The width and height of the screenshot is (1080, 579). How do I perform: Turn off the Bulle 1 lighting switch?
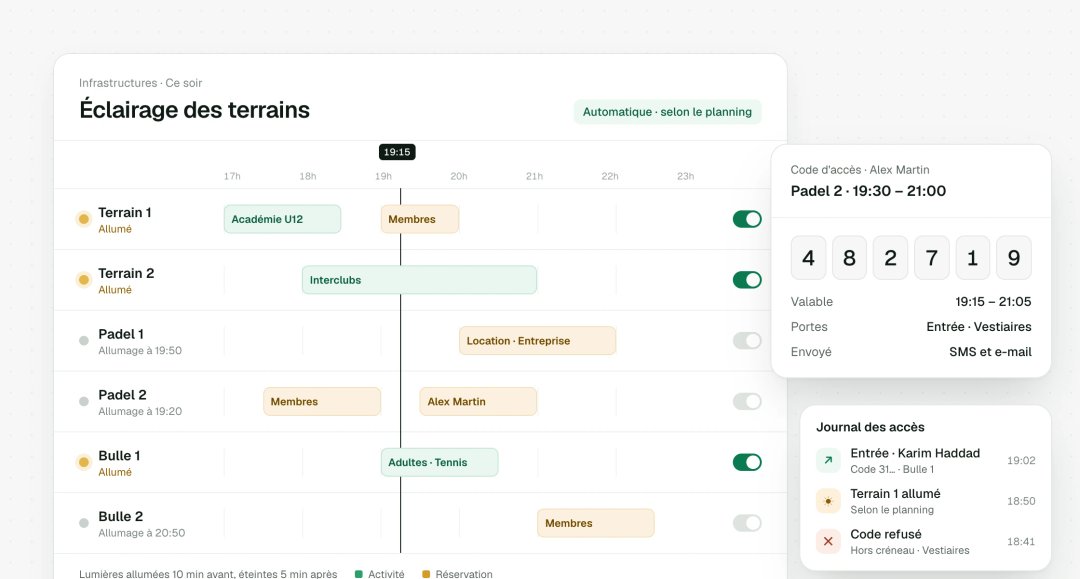[x=747, y=462]
